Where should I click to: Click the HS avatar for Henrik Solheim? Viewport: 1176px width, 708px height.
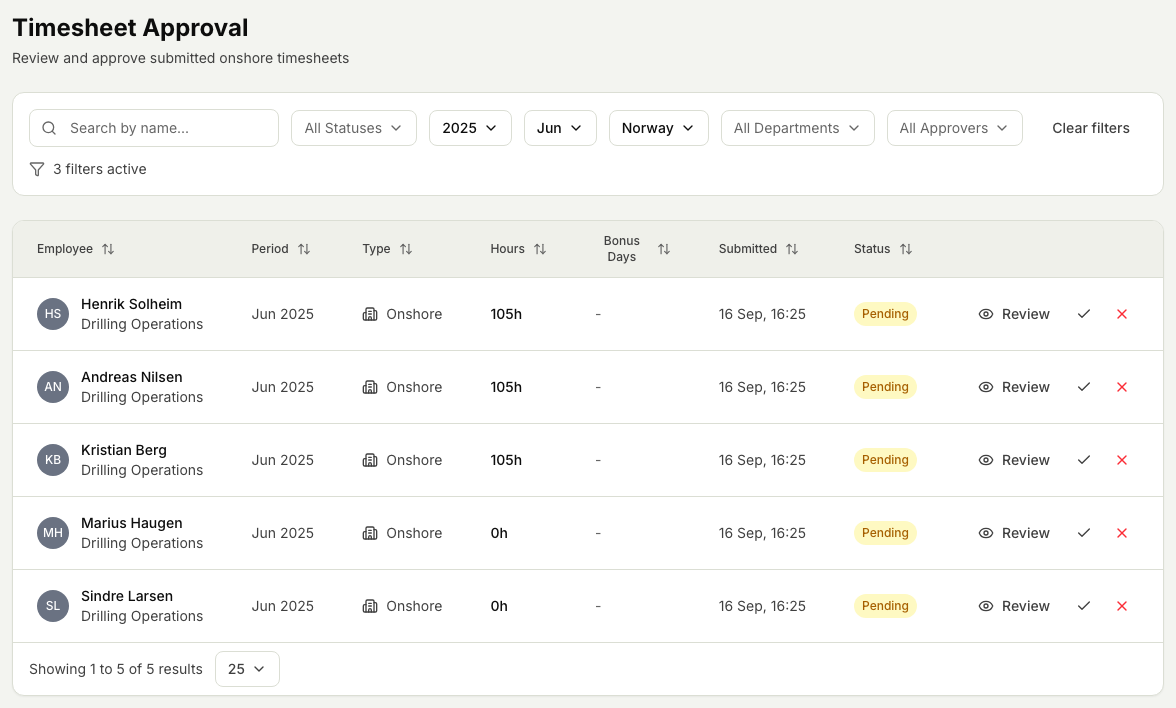52,314
